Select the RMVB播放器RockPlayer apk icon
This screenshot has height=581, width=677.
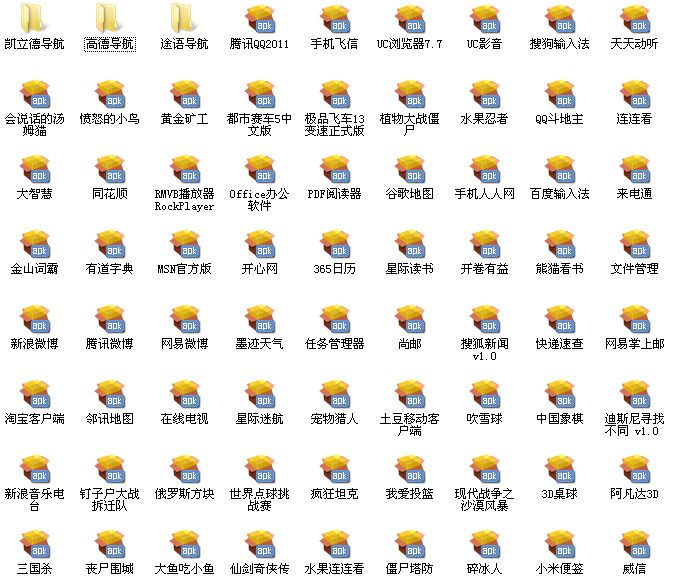185,169
